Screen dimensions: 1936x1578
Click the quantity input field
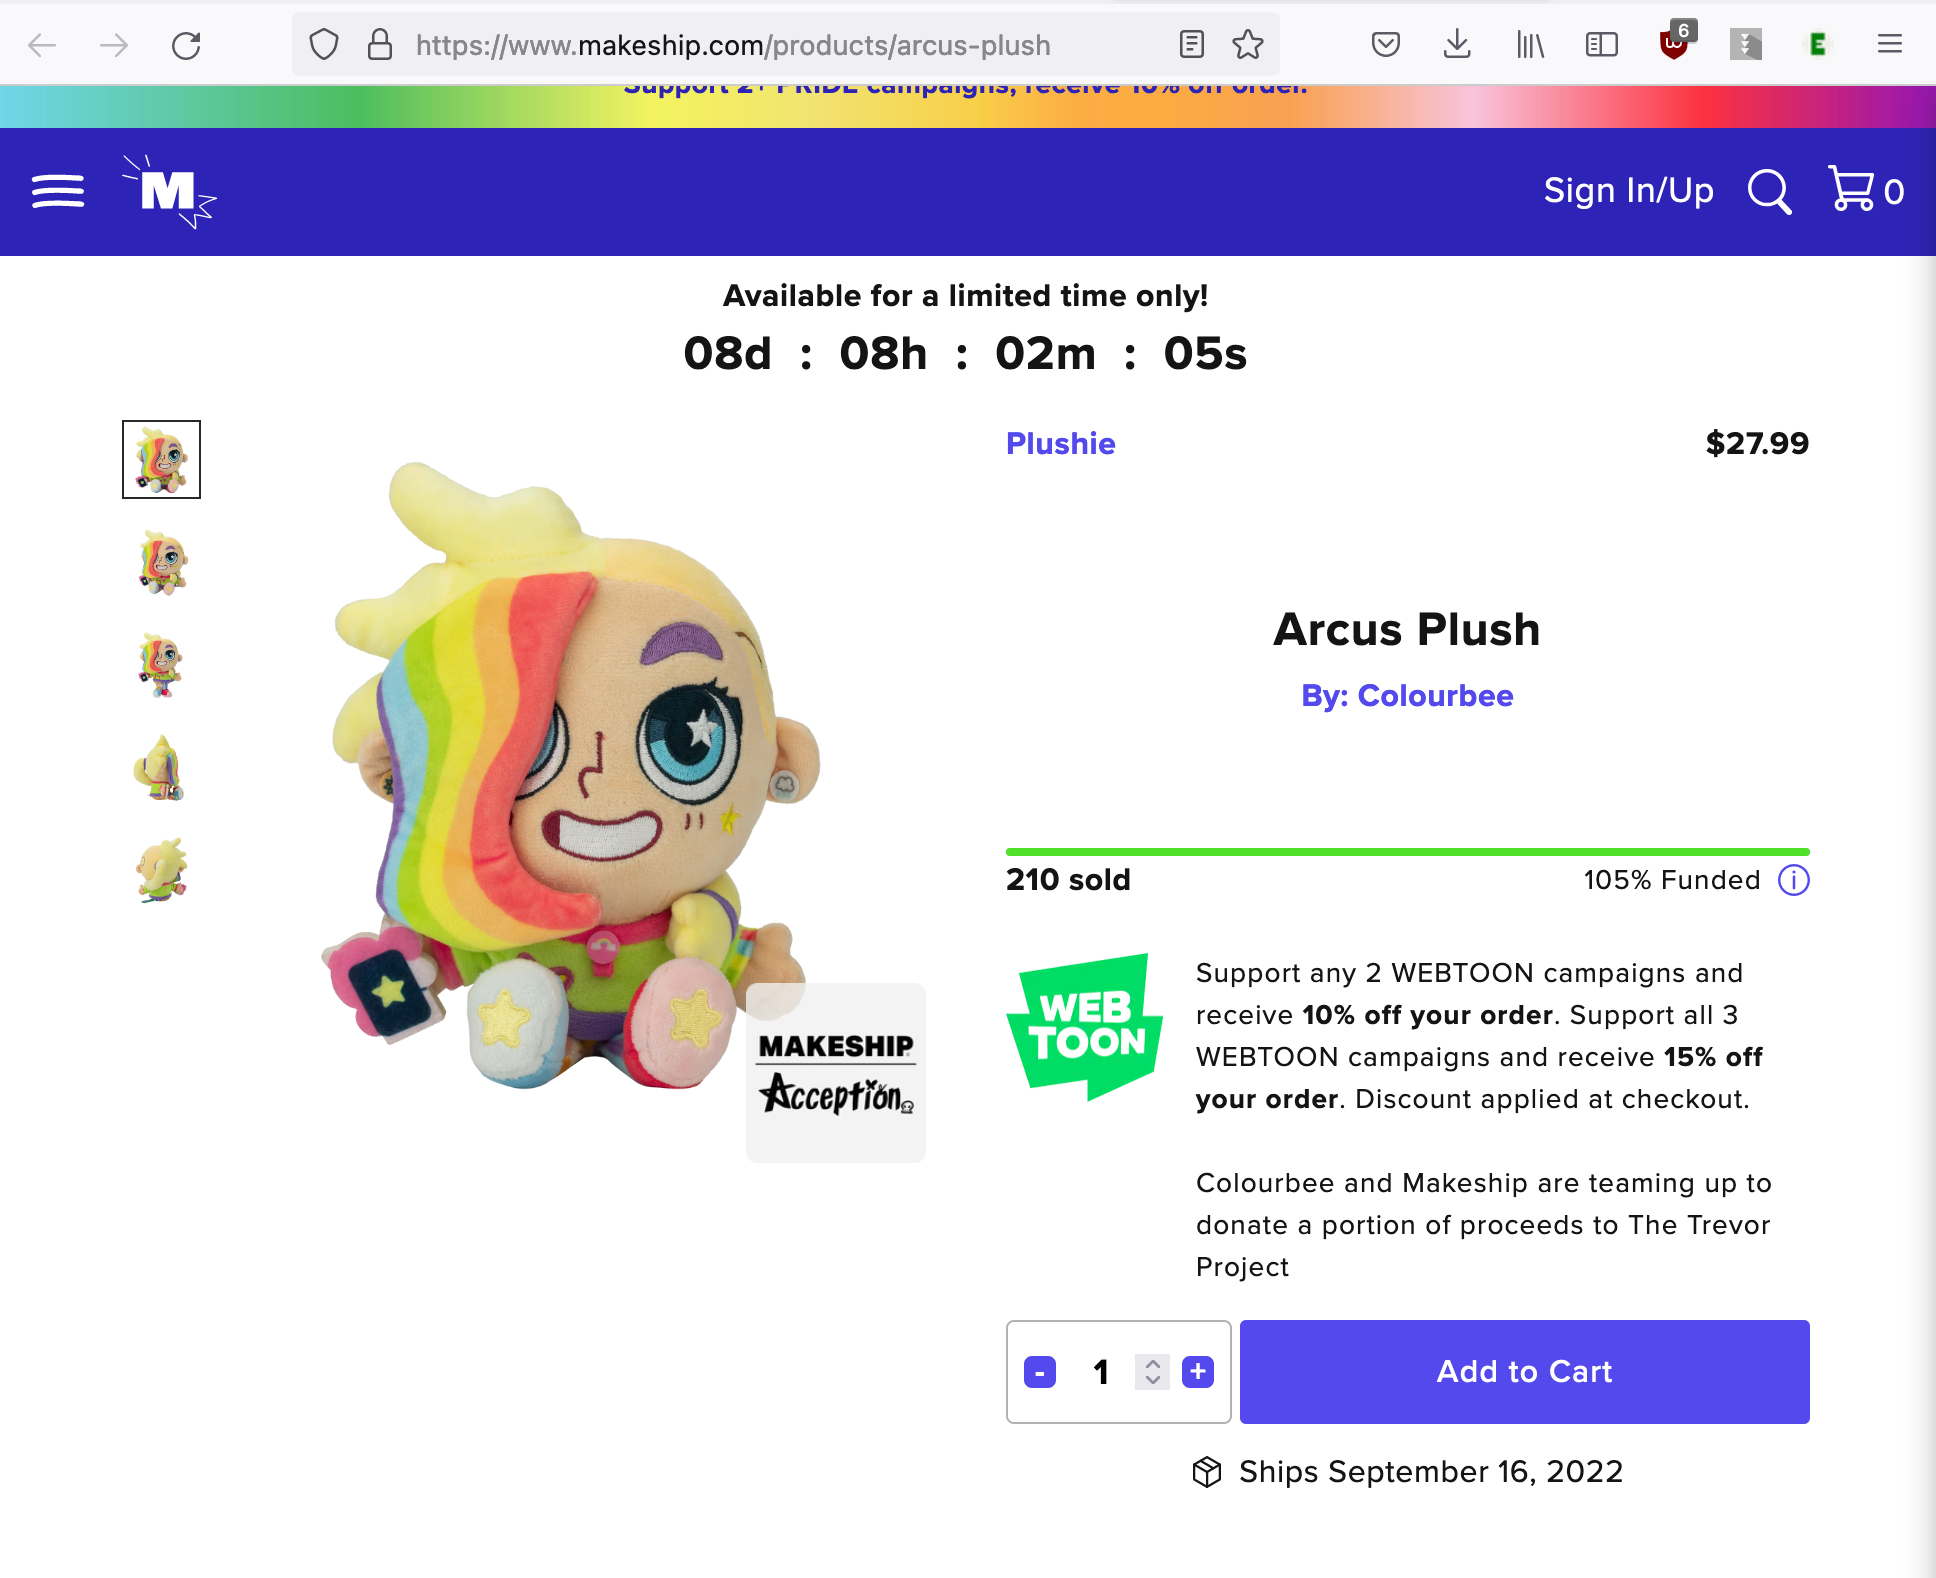1101,1372
